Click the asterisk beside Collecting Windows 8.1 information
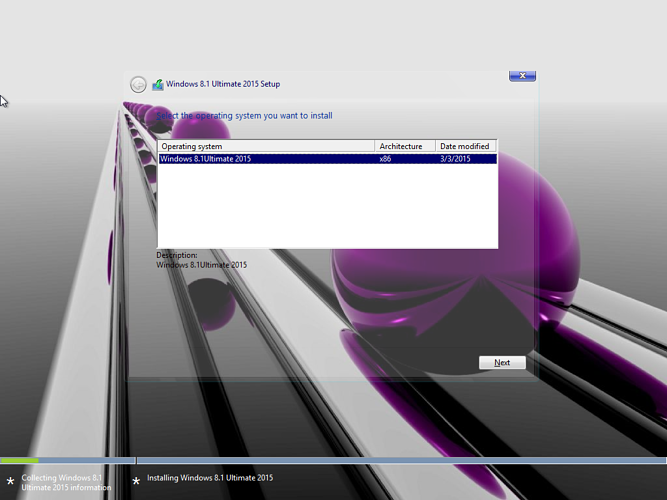This screenshot has width=667, height=500. point(10,482)
